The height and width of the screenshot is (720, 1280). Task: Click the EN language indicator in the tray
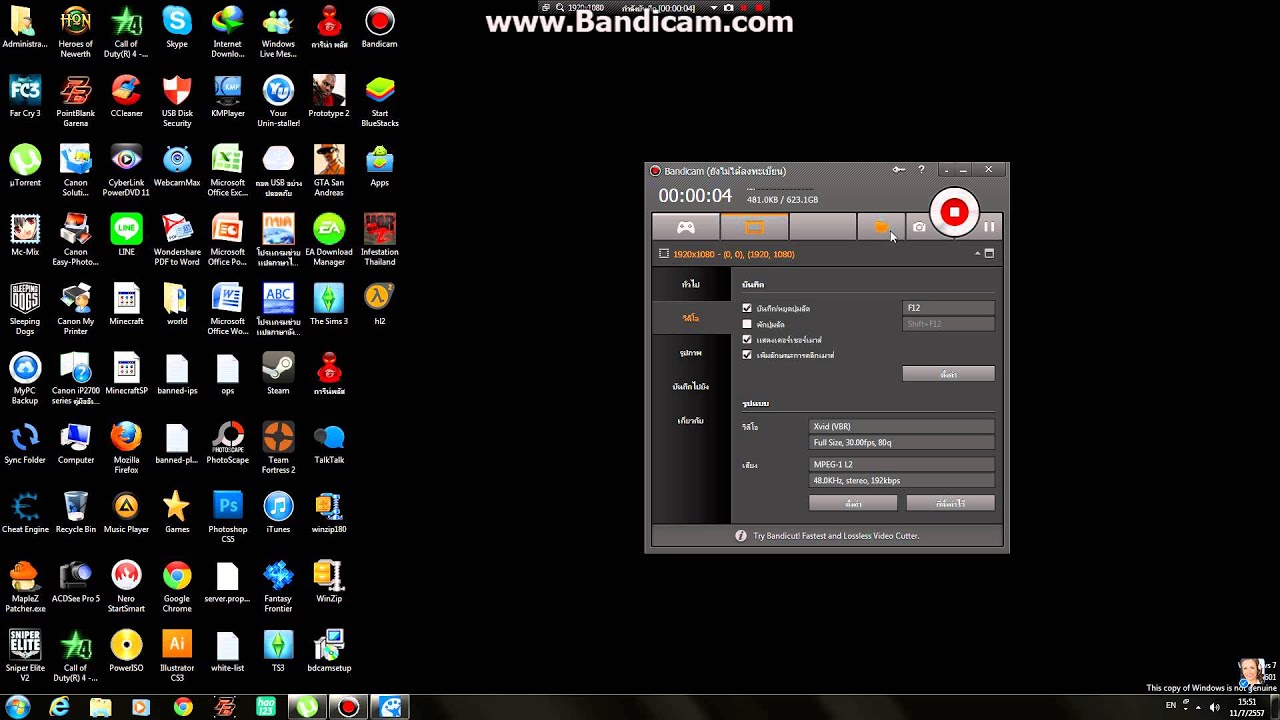1171,706
